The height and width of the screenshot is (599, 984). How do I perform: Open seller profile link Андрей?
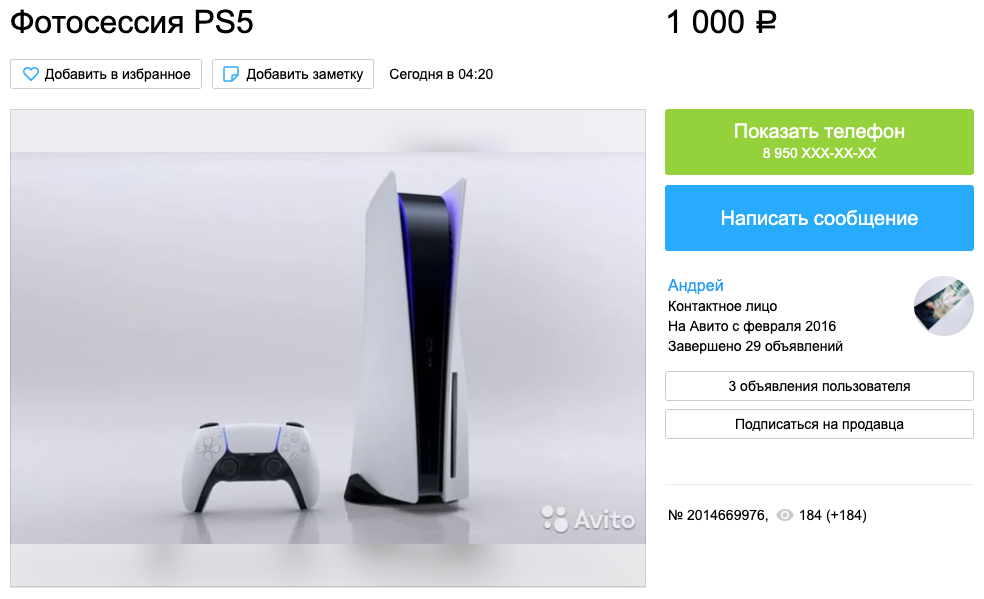(695, 285)
